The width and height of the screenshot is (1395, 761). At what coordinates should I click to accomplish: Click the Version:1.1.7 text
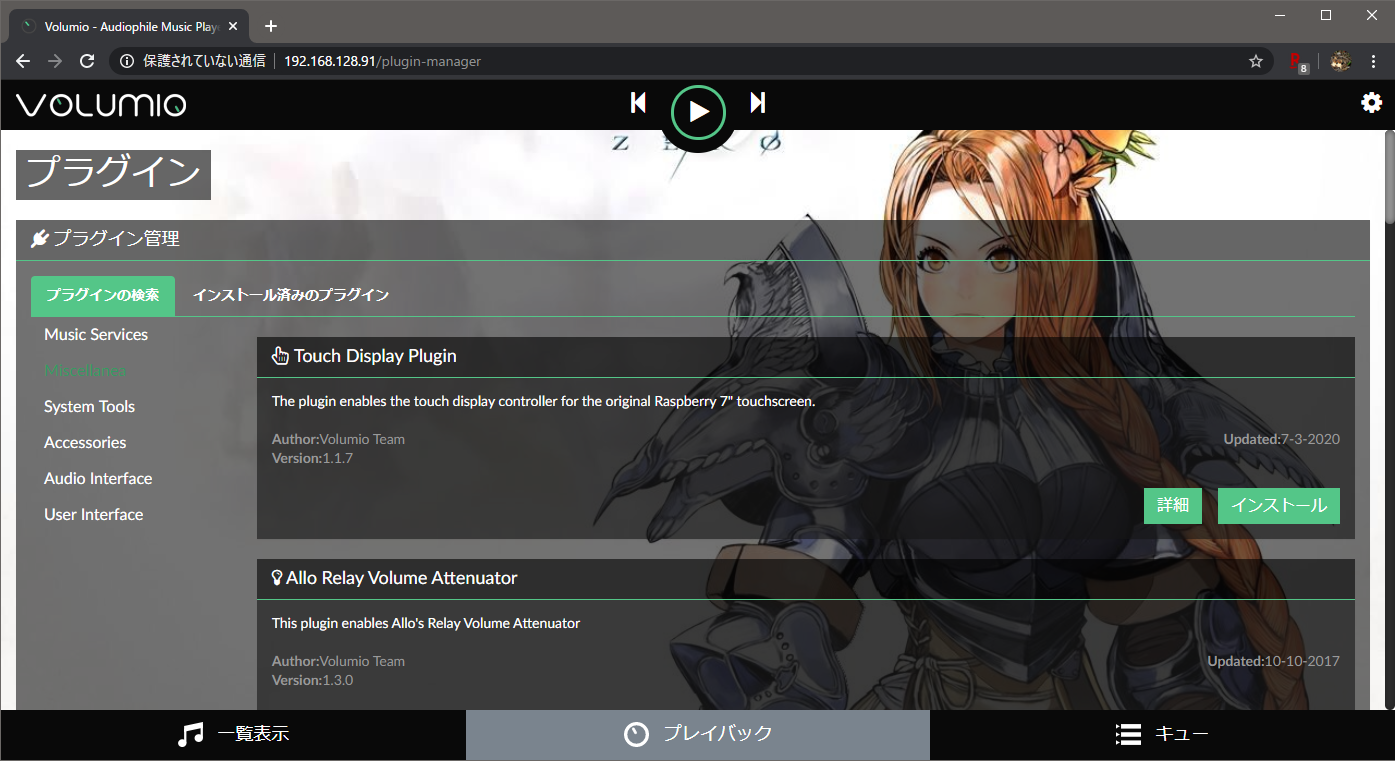point(312,458)
